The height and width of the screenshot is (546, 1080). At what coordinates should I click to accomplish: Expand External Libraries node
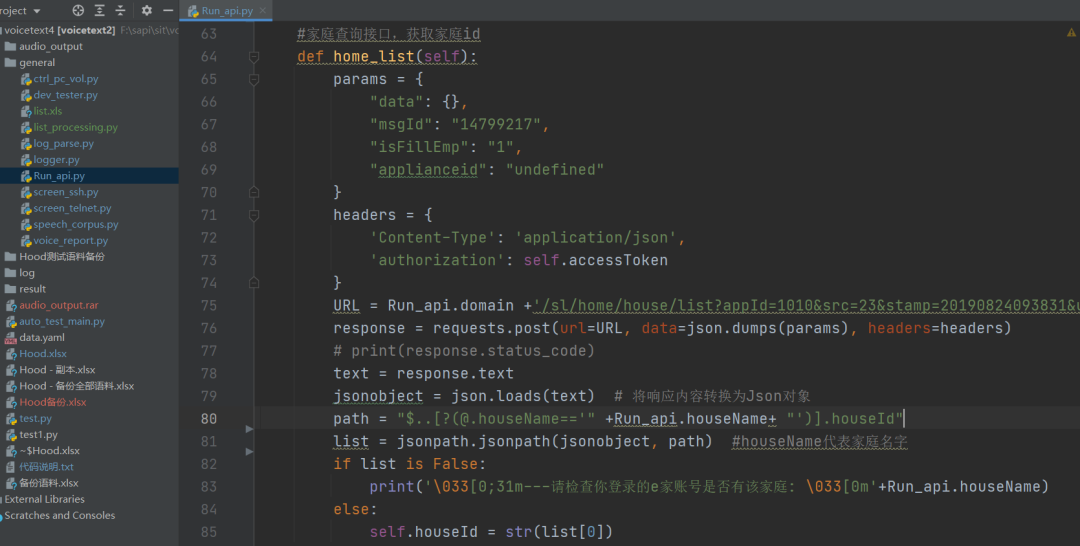tap(44, 499)
